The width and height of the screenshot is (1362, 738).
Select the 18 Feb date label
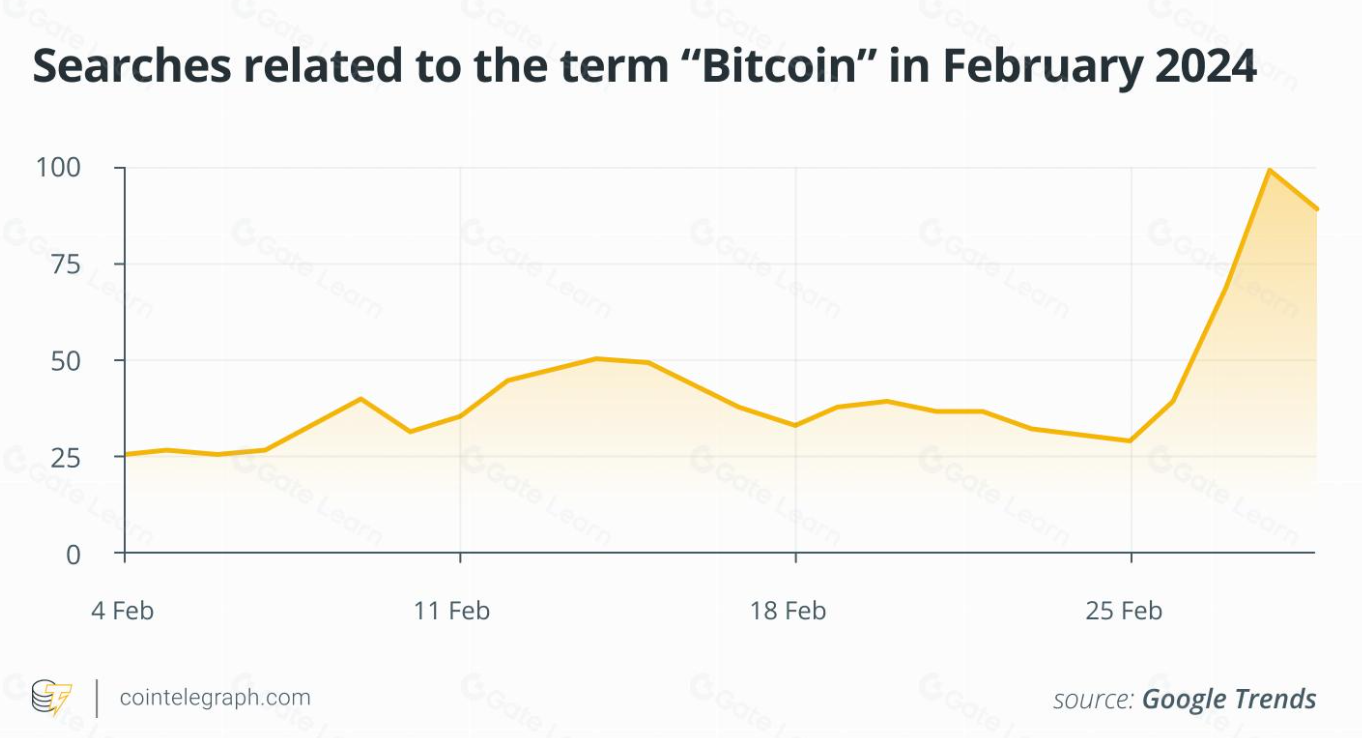click(788, 610)
